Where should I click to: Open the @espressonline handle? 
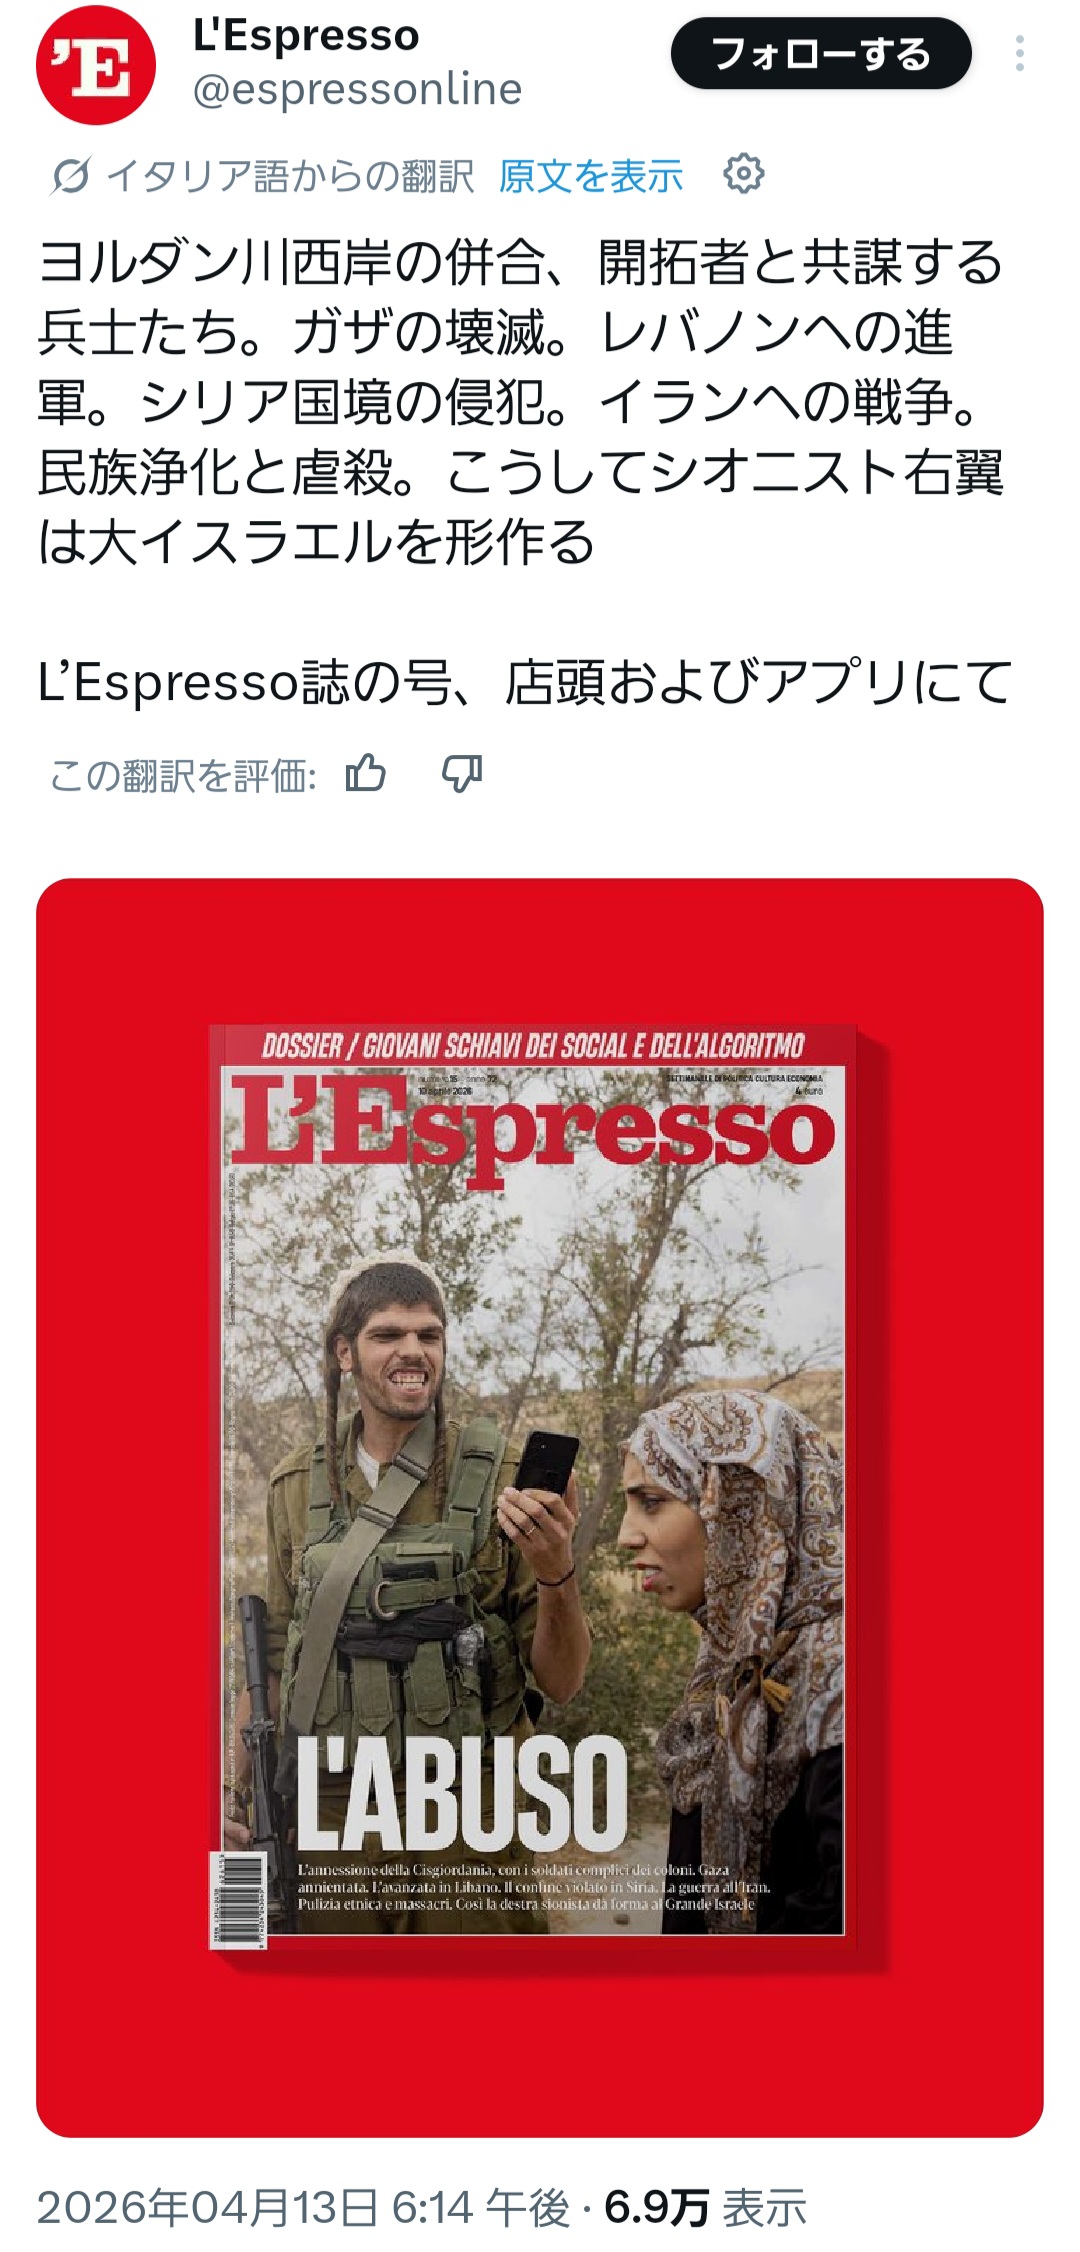(358, 90)
